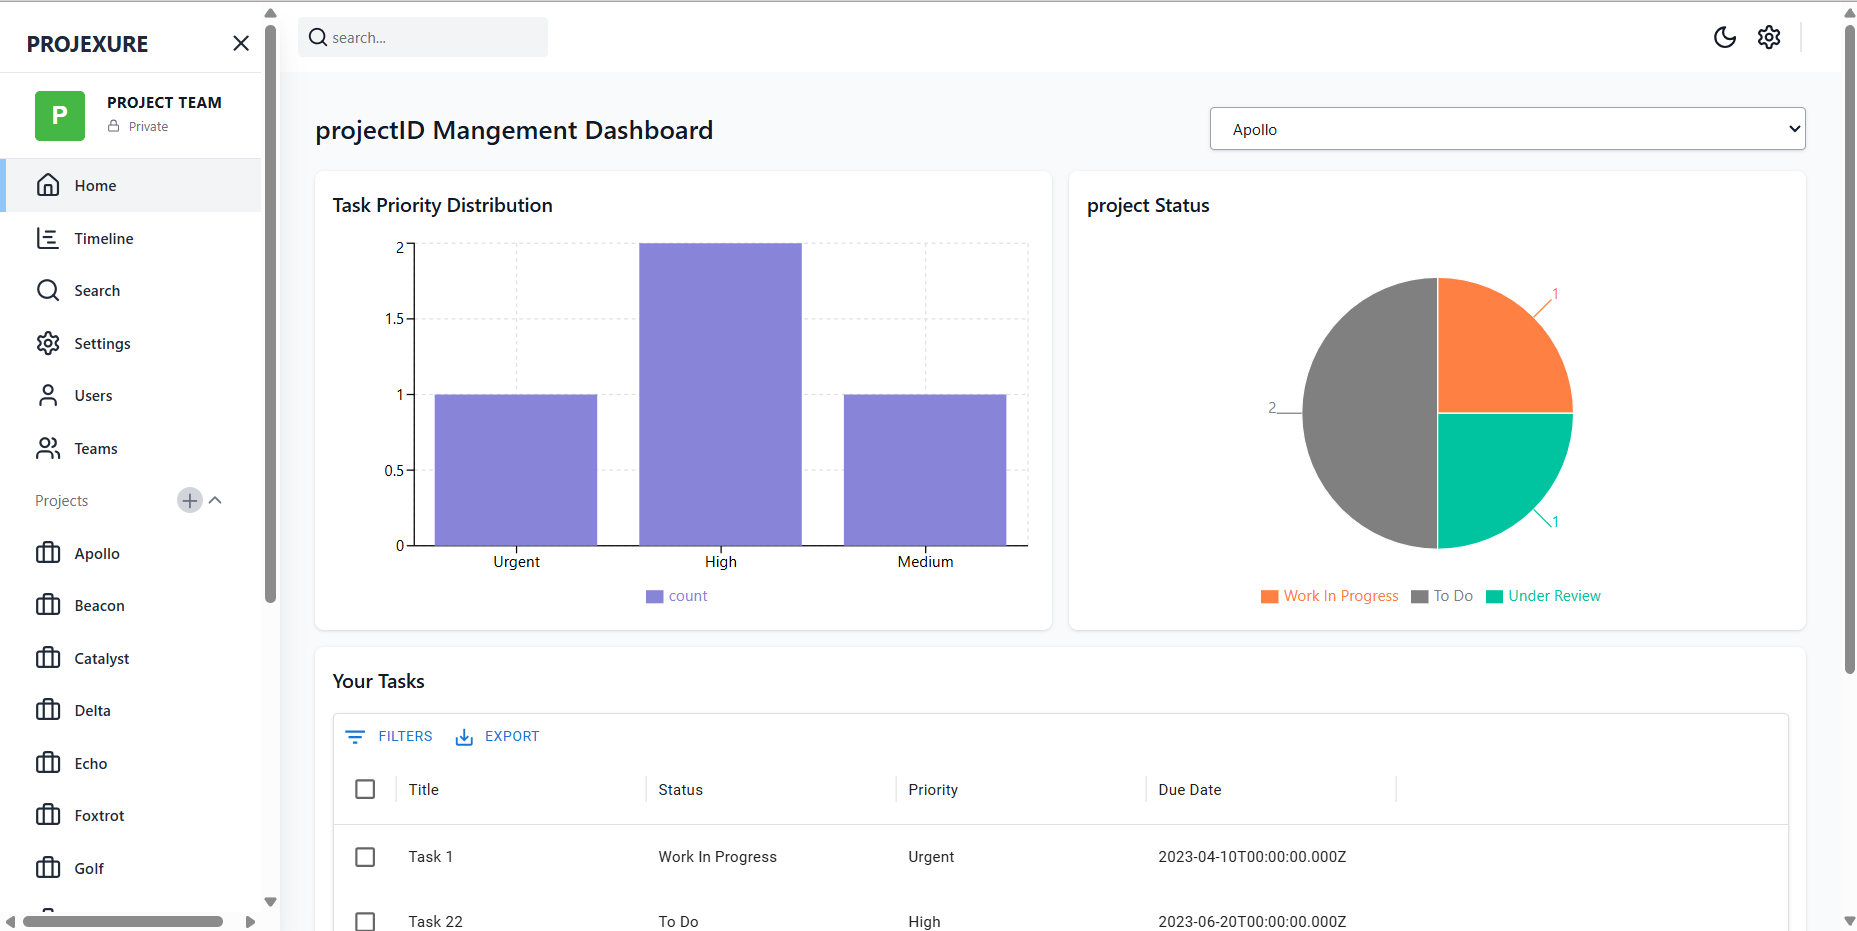Screen dimensions: 1857x931
Task: Click the Urgent bar in priority chart
Action: coord(516,470)
